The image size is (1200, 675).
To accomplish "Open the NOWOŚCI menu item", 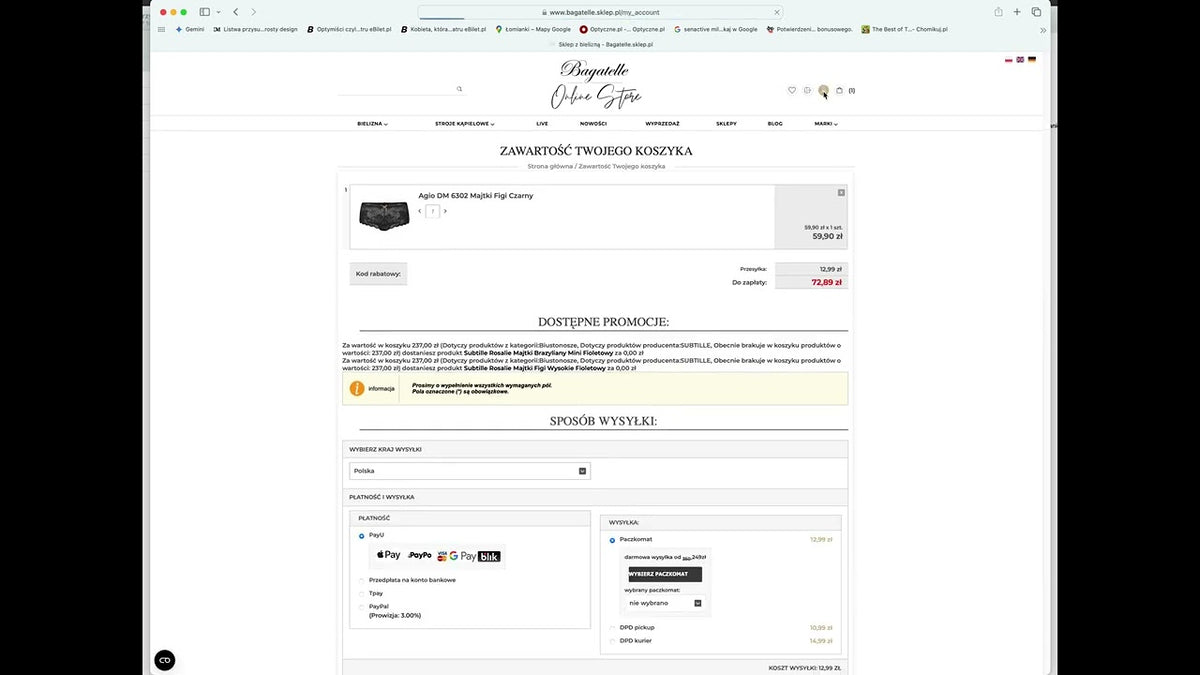I will (x=593, y=124).
